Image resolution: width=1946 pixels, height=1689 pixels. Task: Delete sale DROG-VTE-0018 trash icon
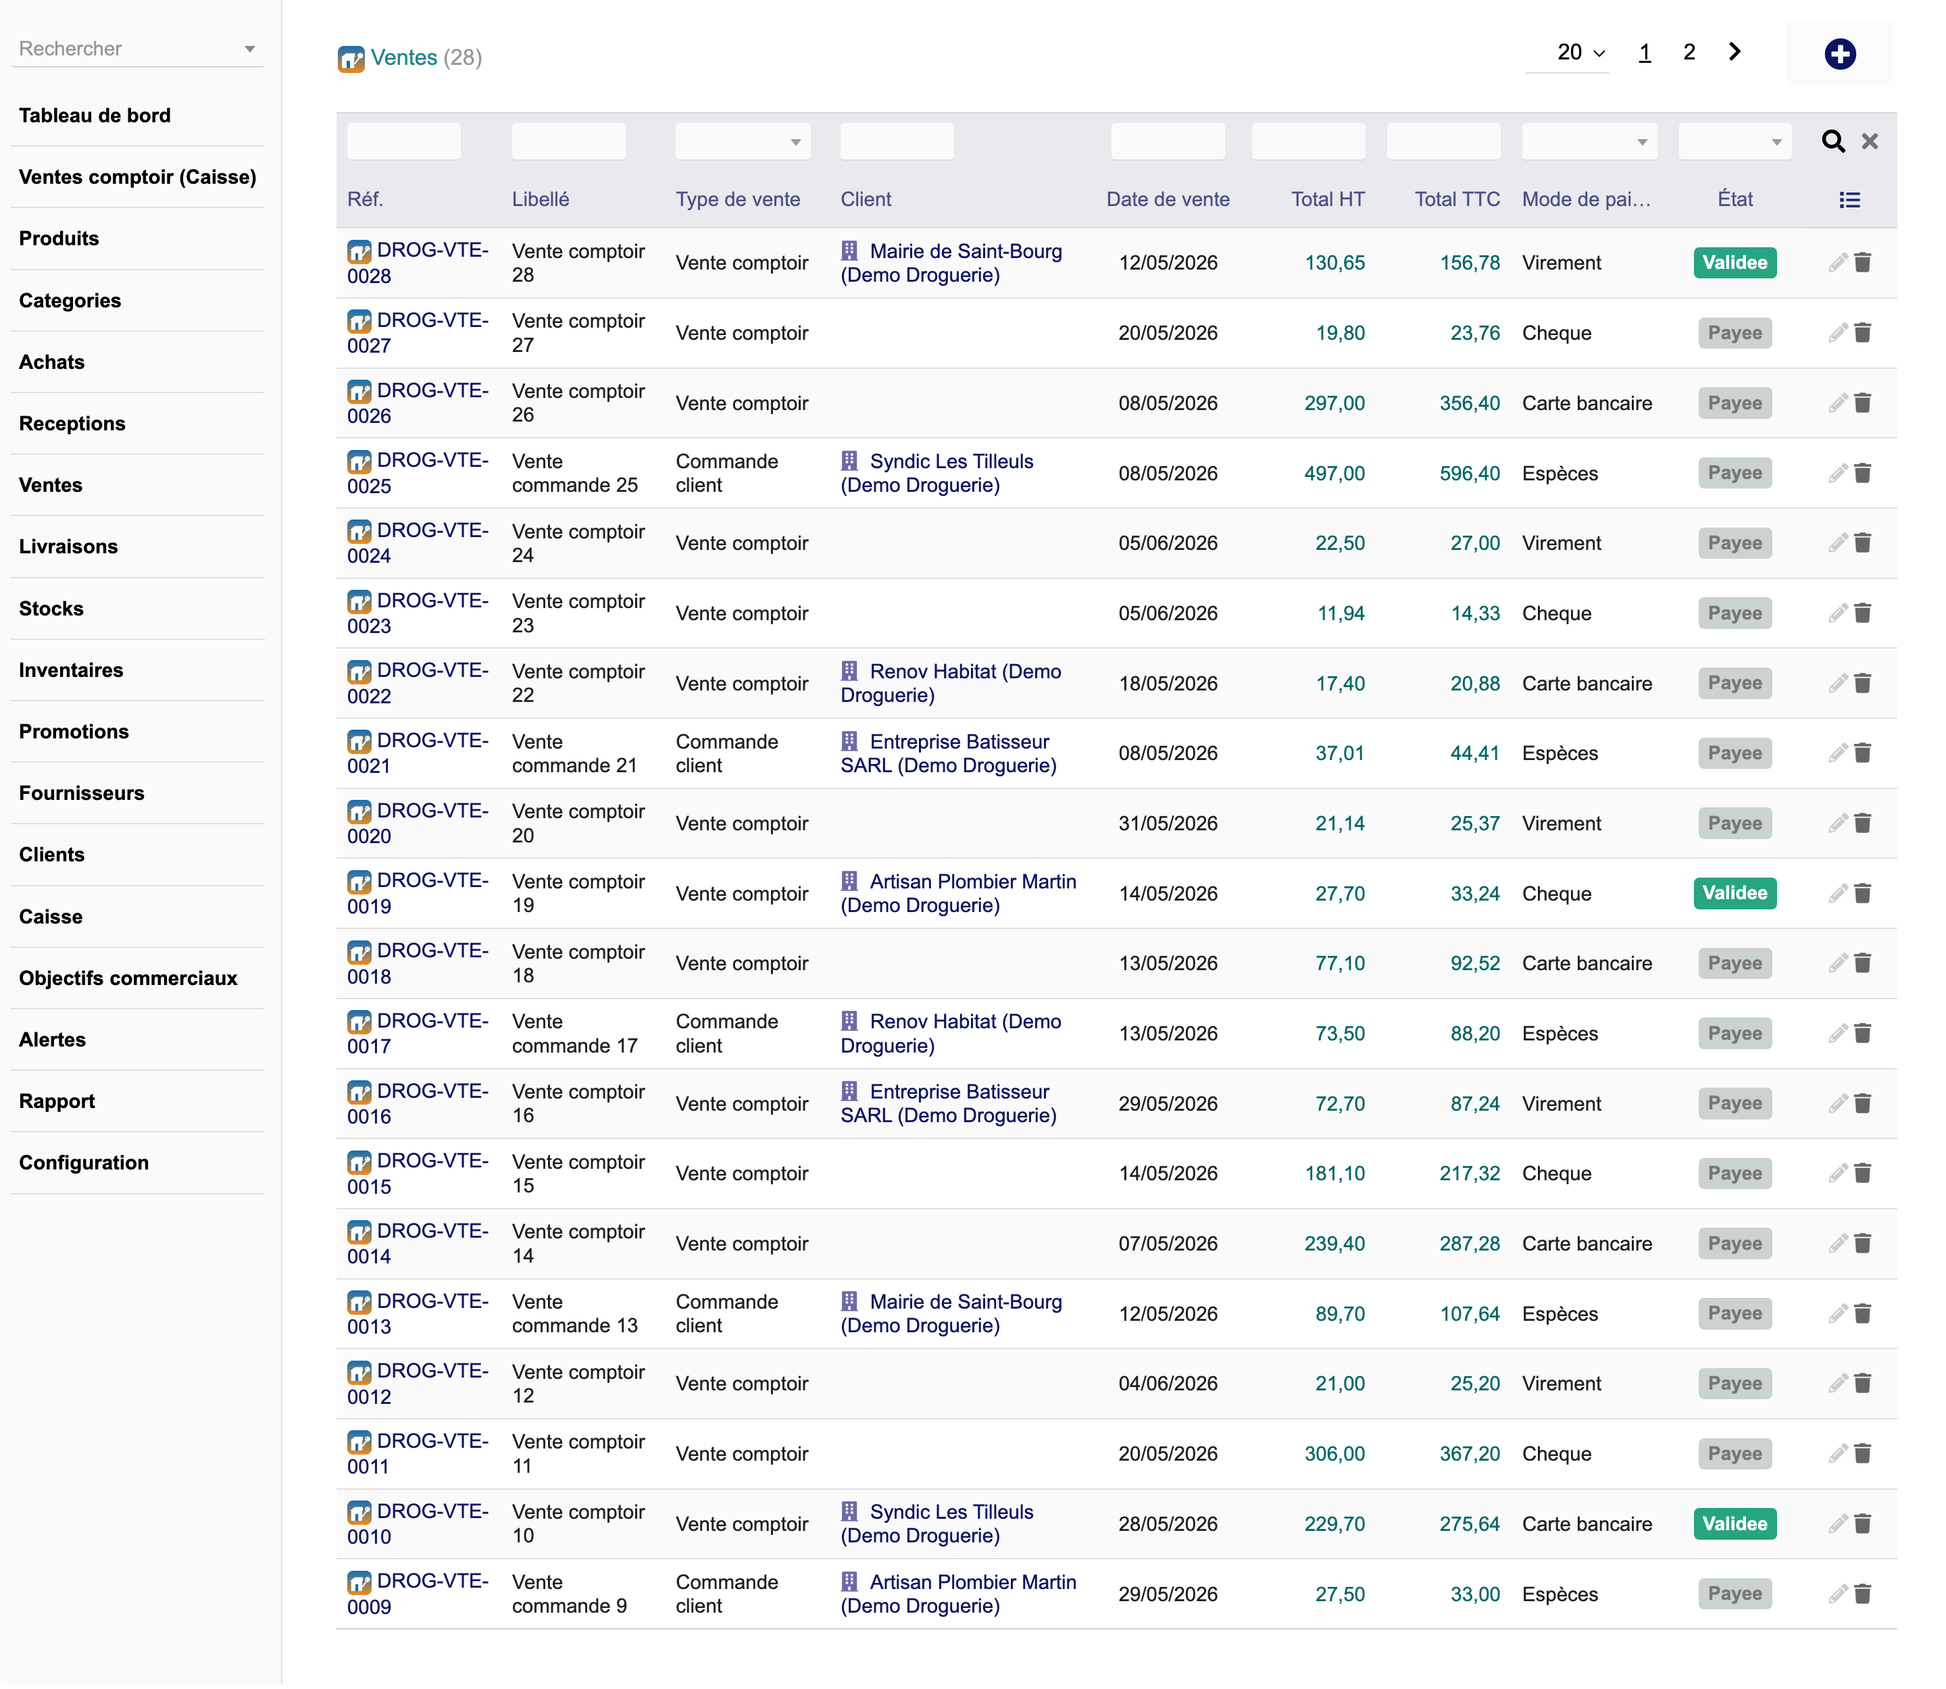click(x=1862, y=963)
